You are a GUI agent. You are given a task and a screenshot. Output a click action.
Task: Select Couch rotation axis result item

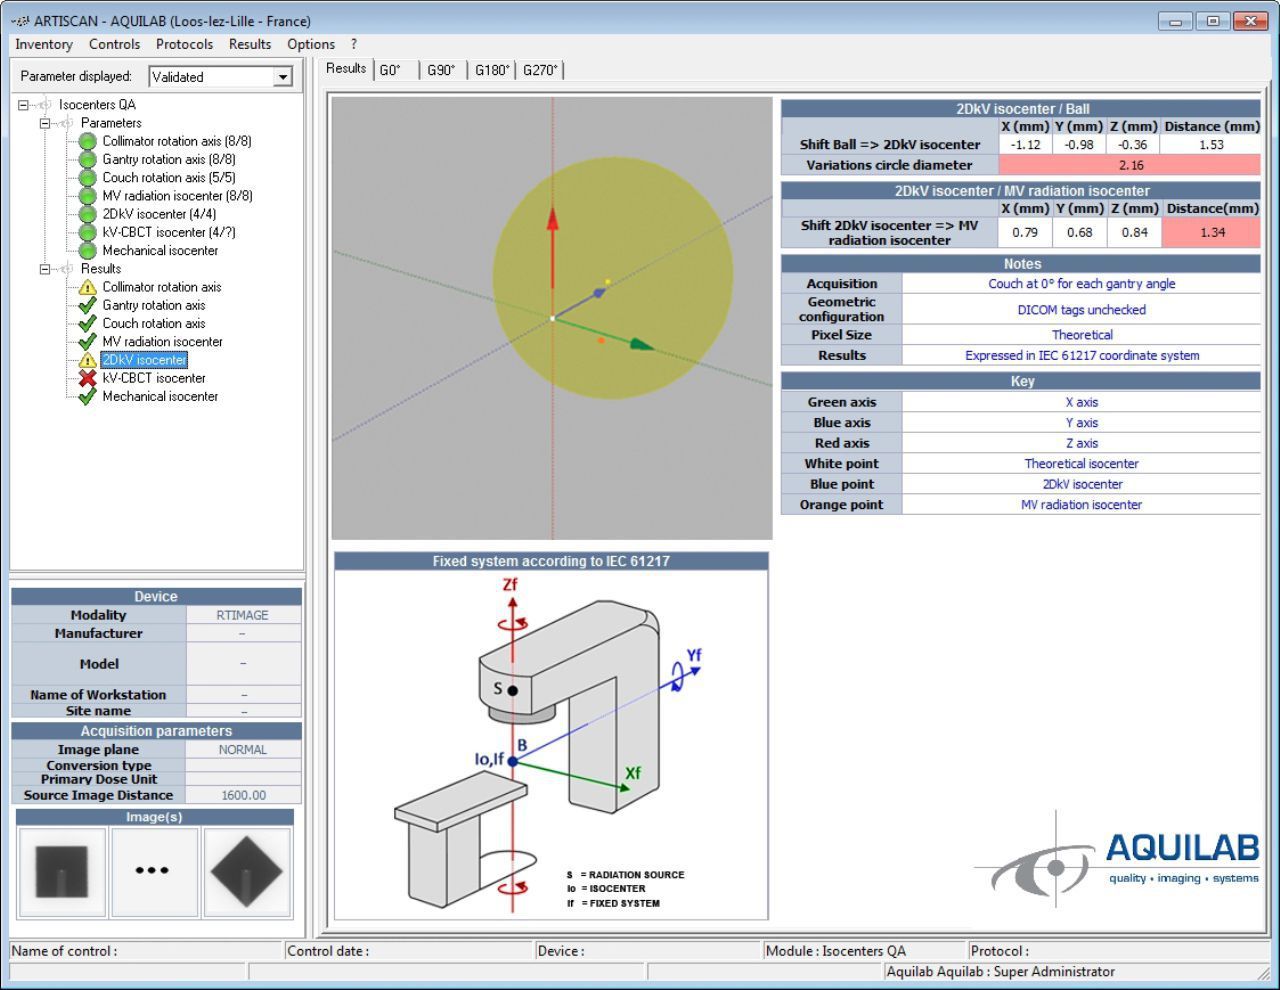click(x=153, y=324)
